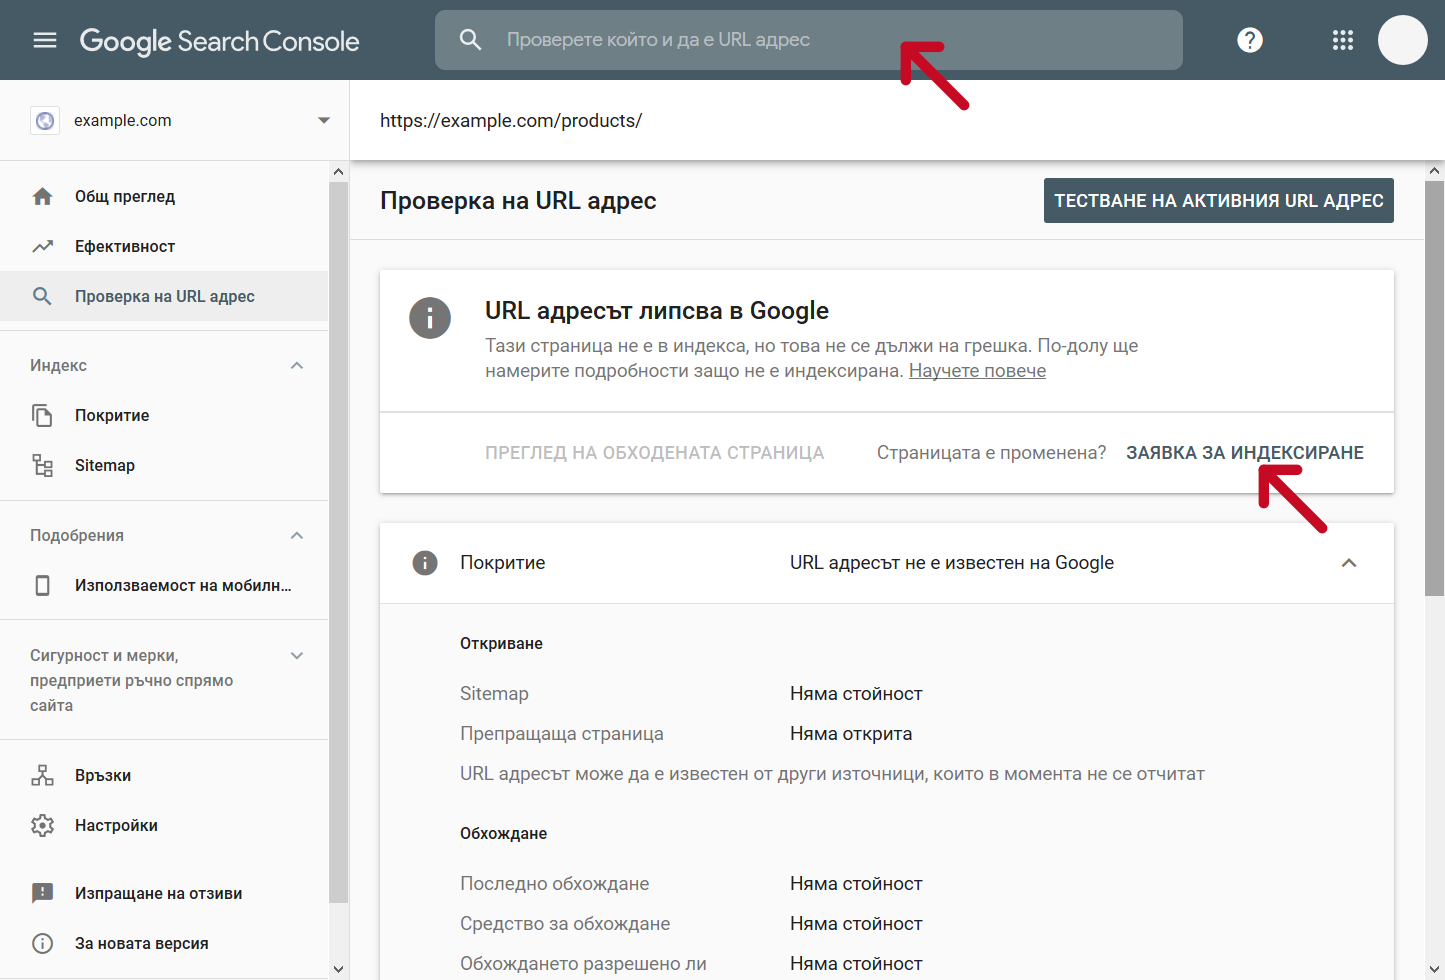Click the info icon in Покритие row
This screenshot has width=1445, height=980.
click(x=425, y=563)
